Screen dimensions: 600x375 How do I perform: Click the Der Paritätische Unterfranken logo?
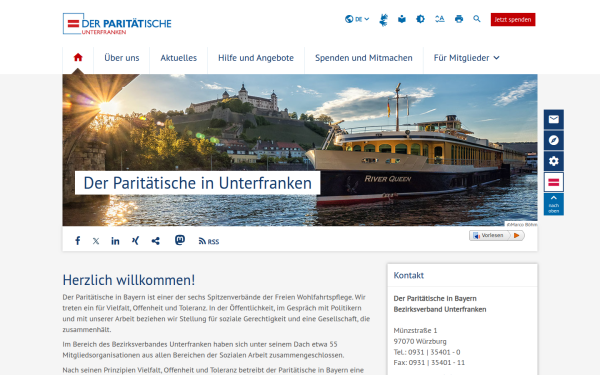(117, 24)
